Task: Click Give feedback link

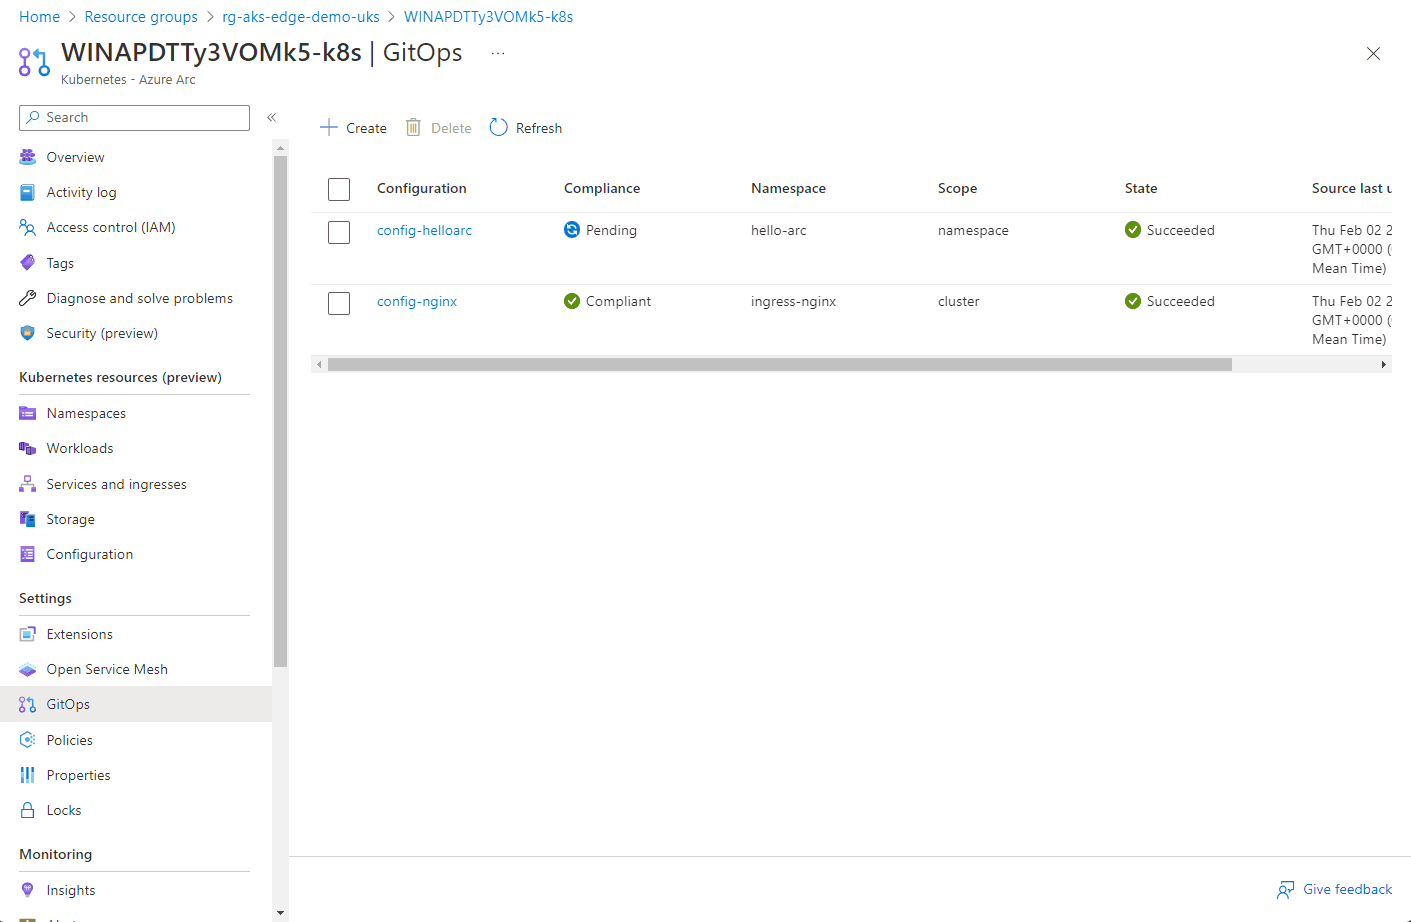Action: click(1347, 889)
